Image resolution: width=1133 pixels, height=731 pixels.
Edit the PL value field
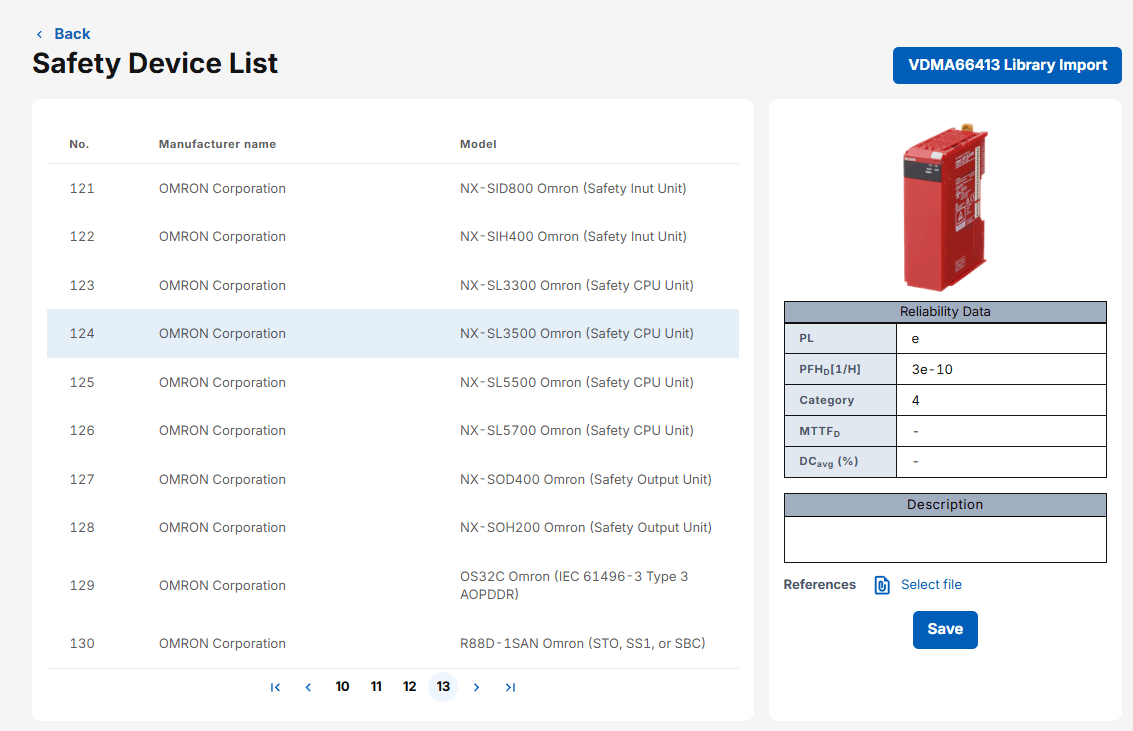[x=1001, y=338]
